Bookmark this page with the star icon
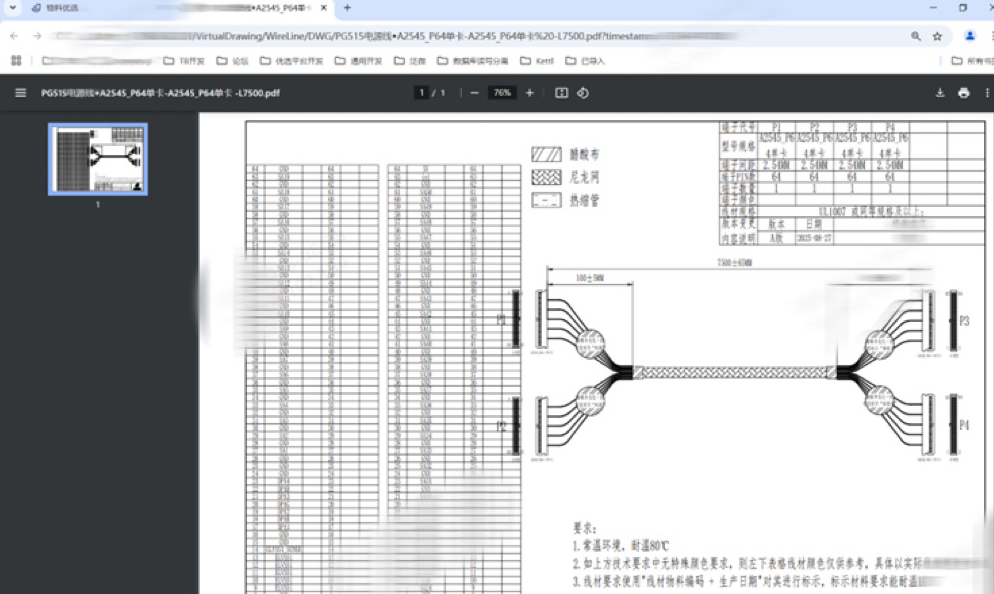Image resolution: width=994 pixels, height=594 pixels. point(937,36)
